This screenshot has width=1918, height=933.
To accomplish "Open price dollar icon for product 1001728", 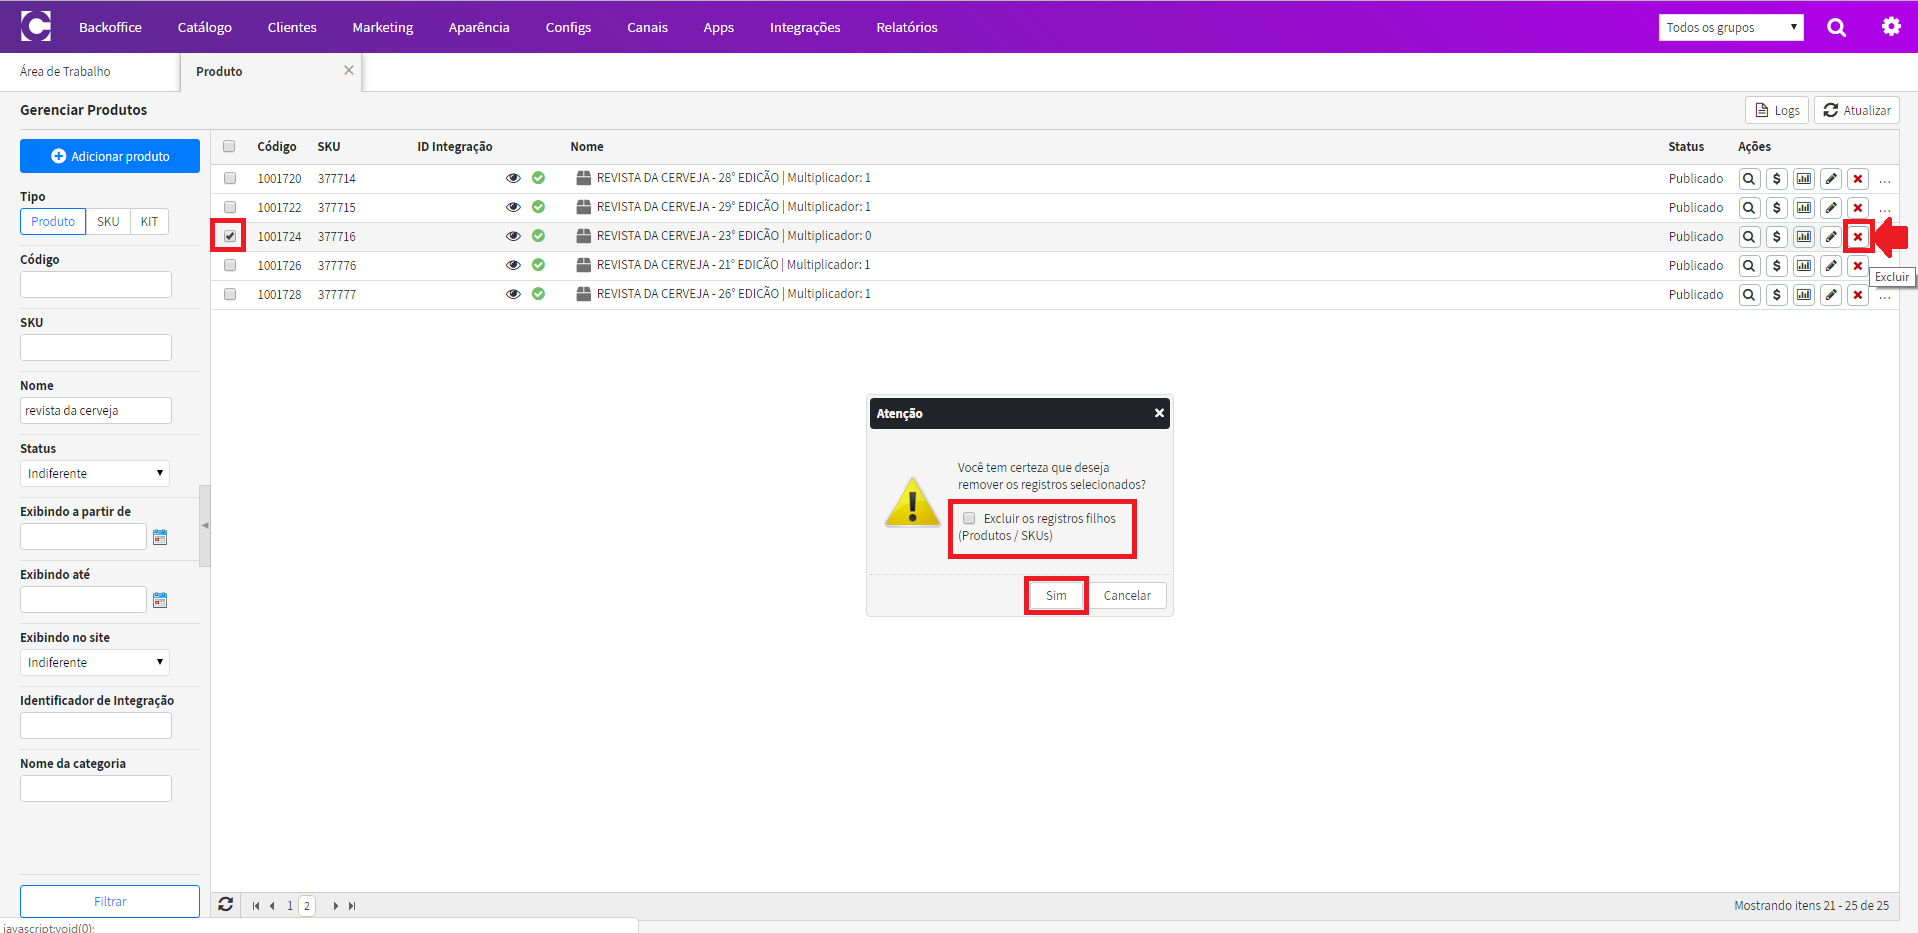I will click(x=1776, y=295).
